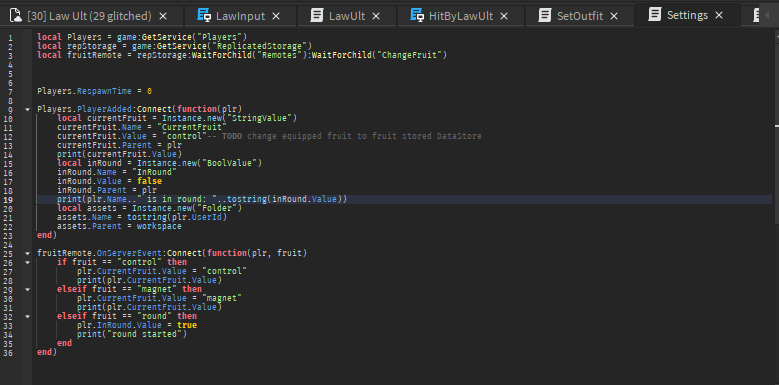Click line number 7 in the gutter

click(x=11, y=91)
